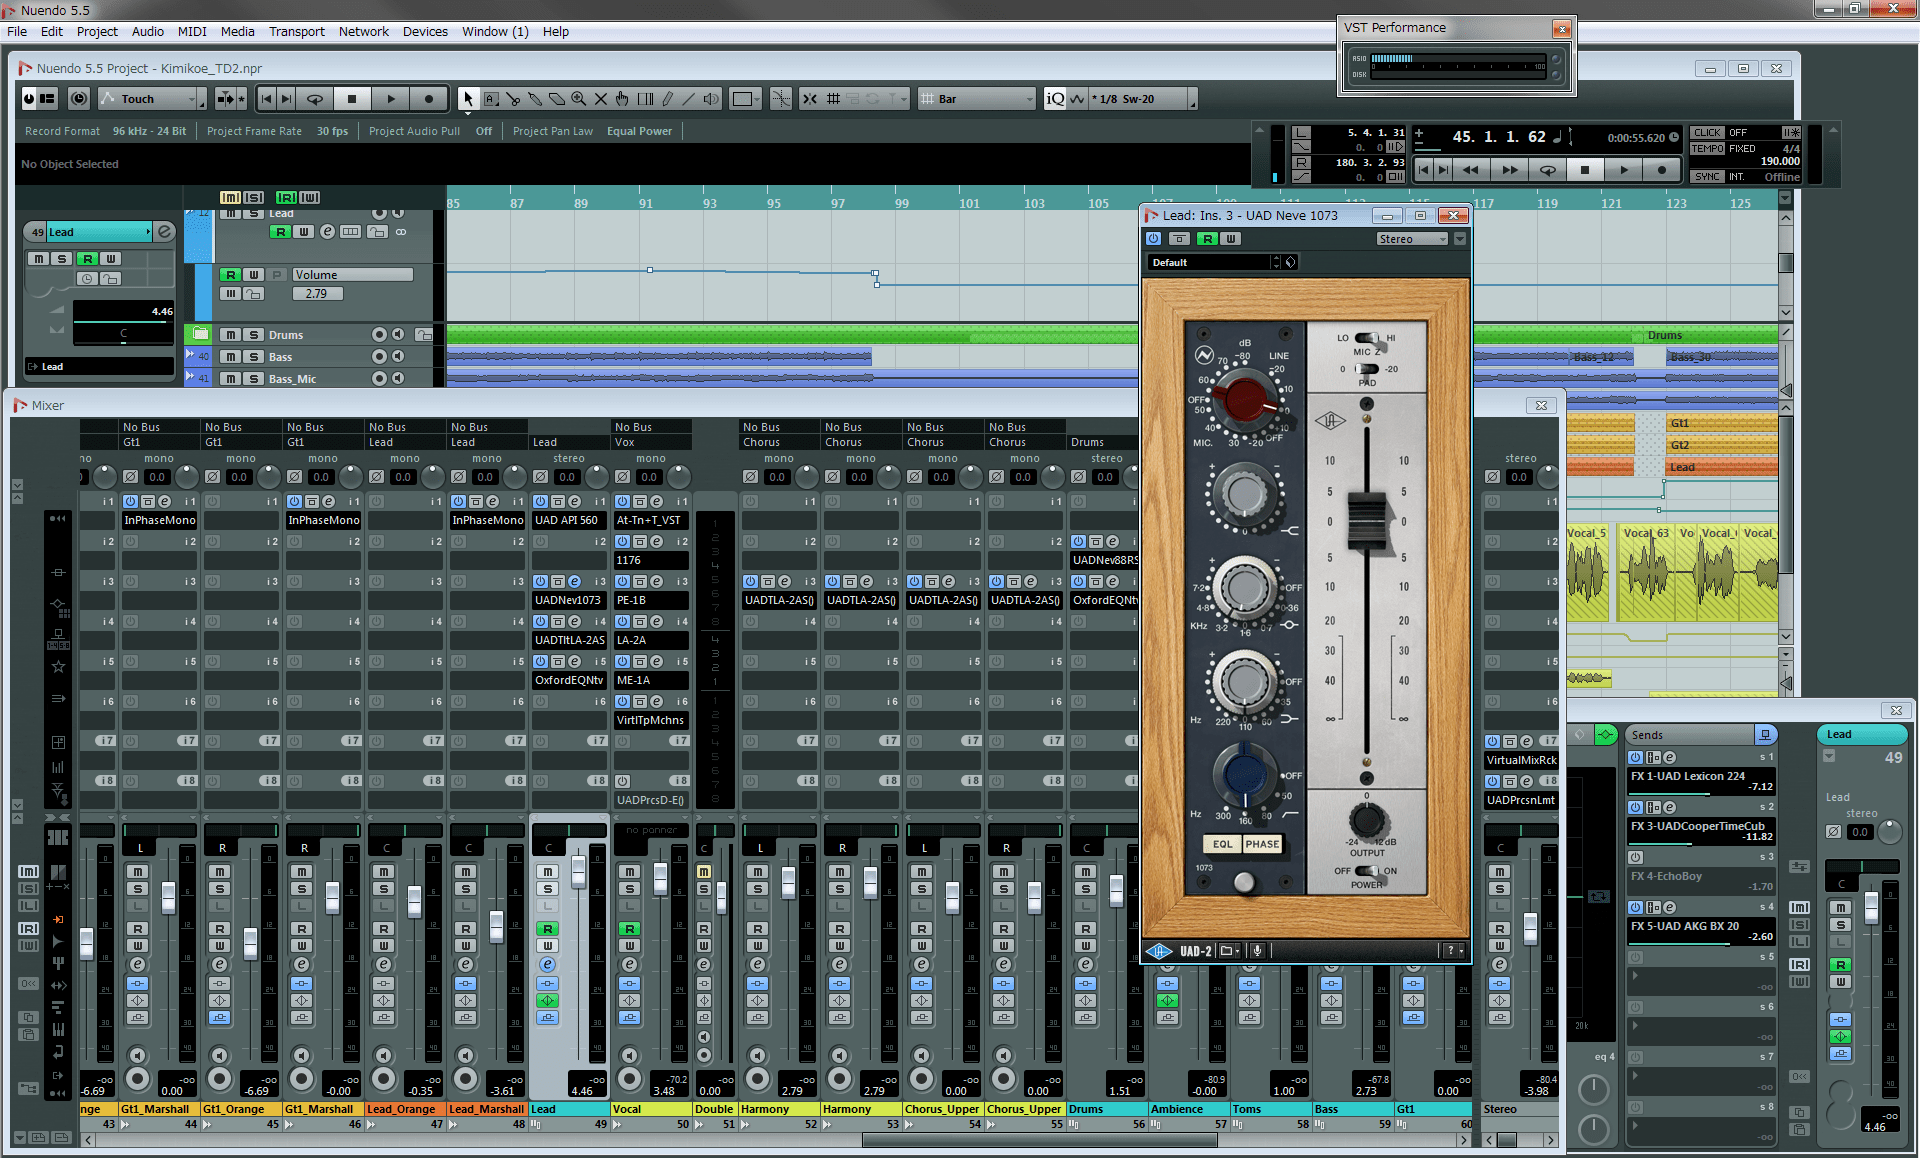Select the Eraser tool
Viewport: 1921px width, 1158px height.
(557, 99)
